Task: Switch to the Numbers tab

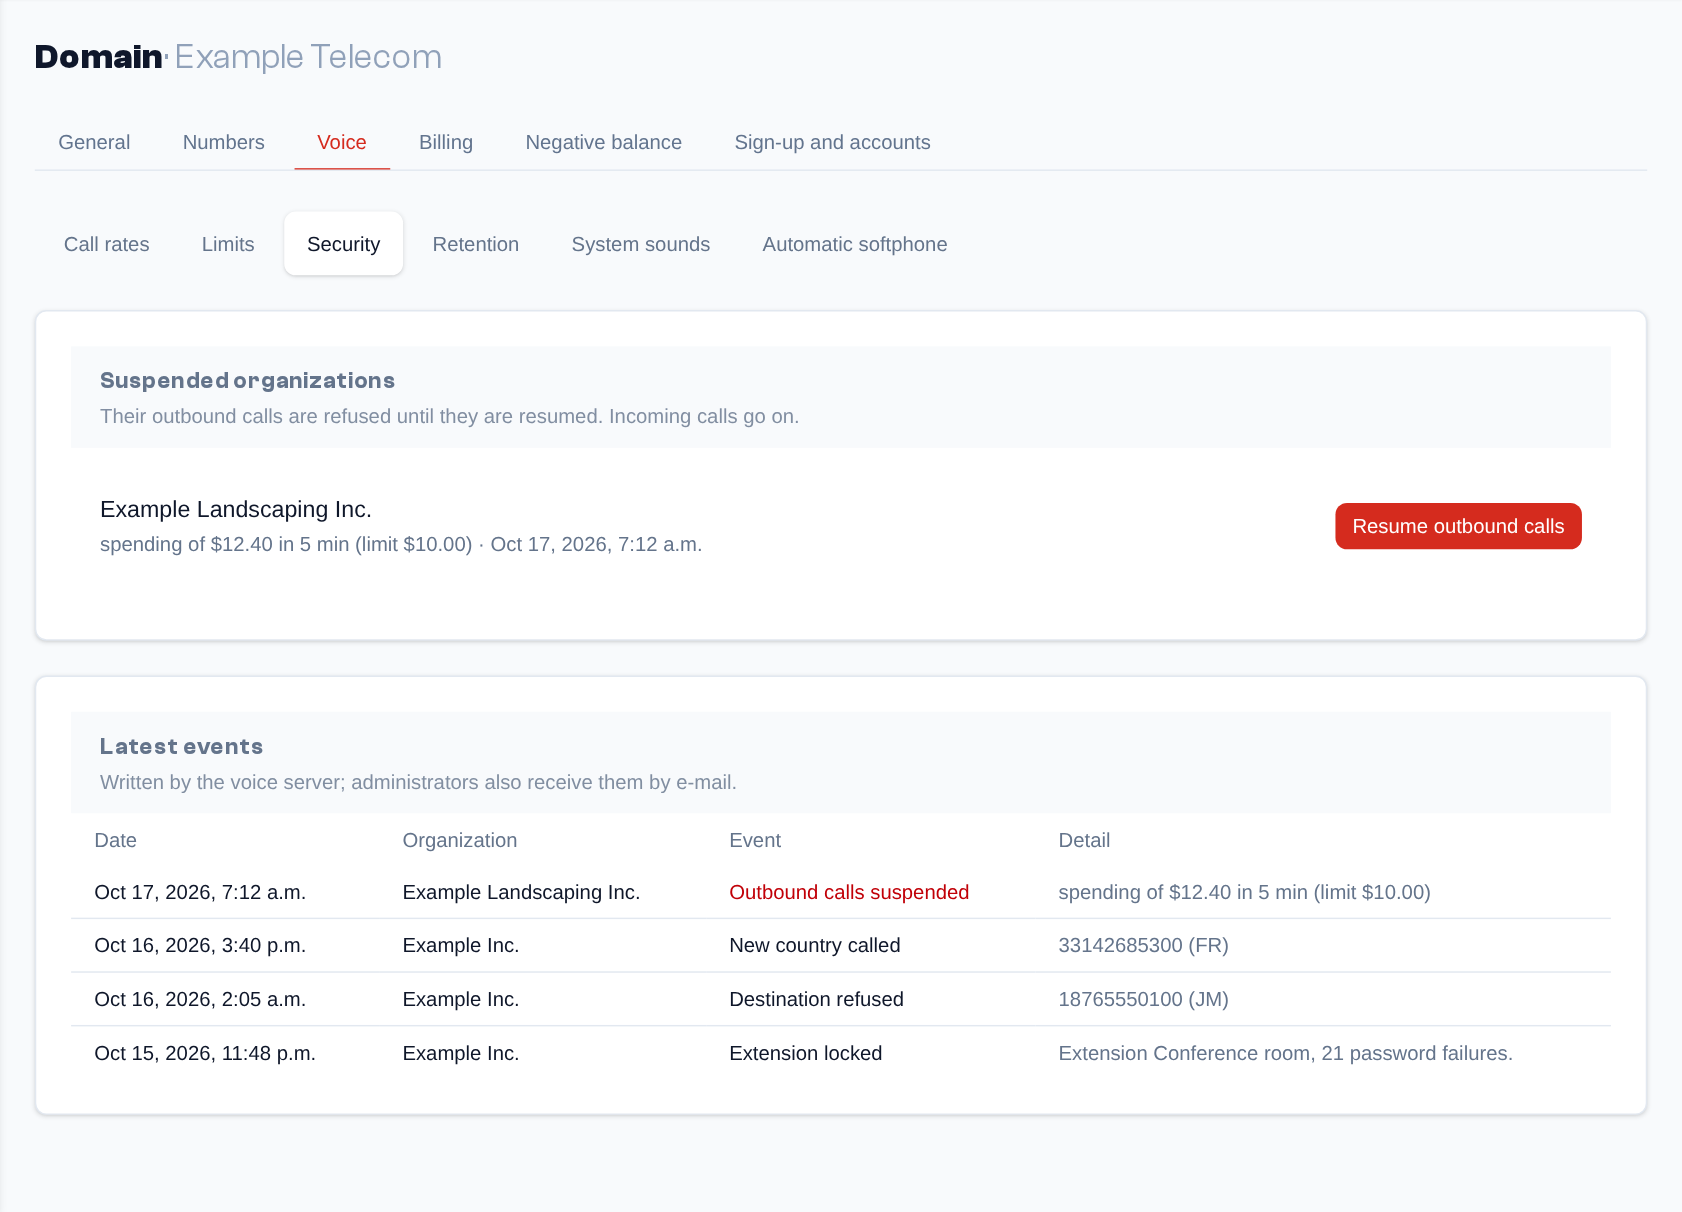Action: click(223, 142)
